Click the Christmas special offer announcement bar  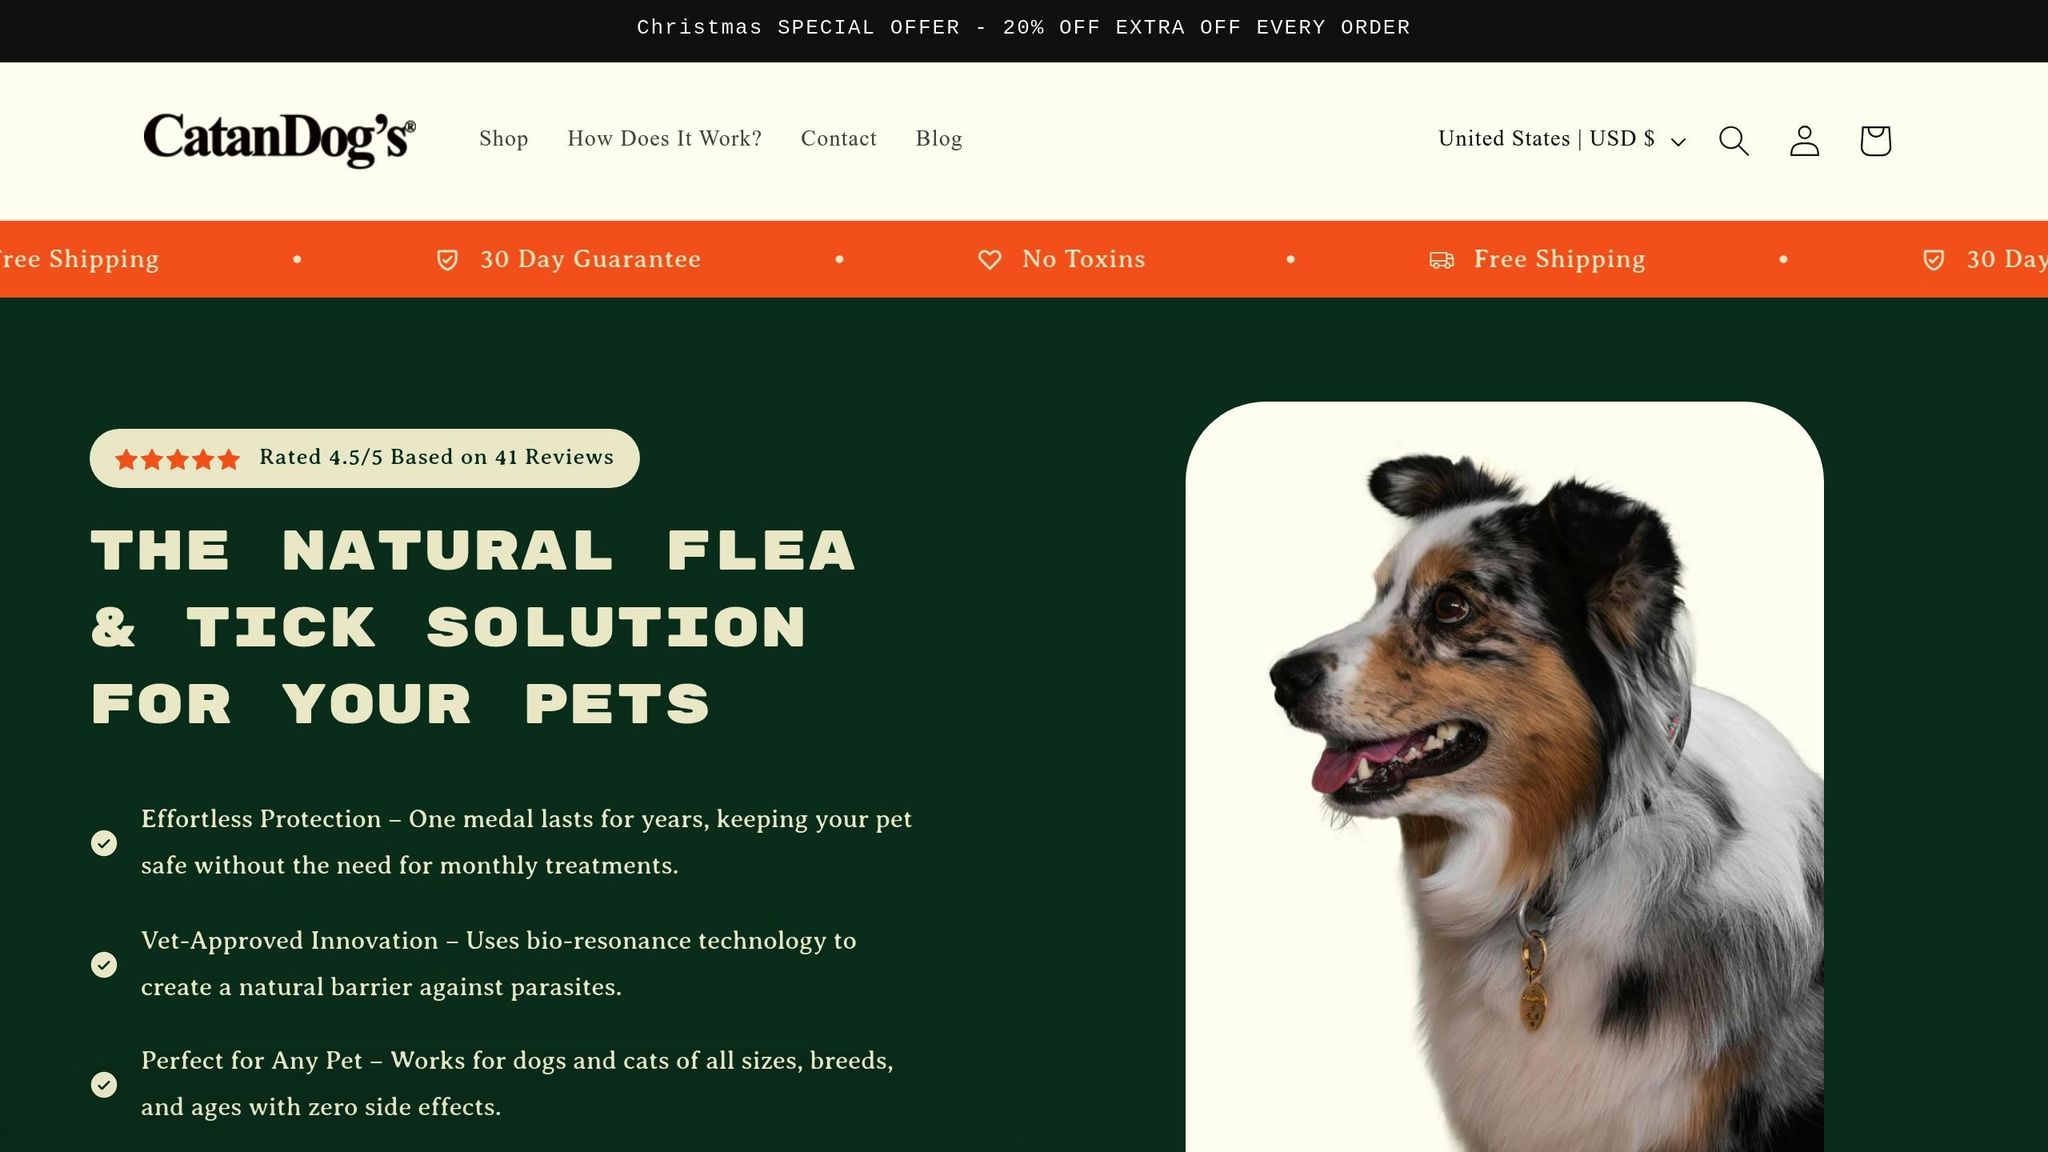(x=1024, y=28)
